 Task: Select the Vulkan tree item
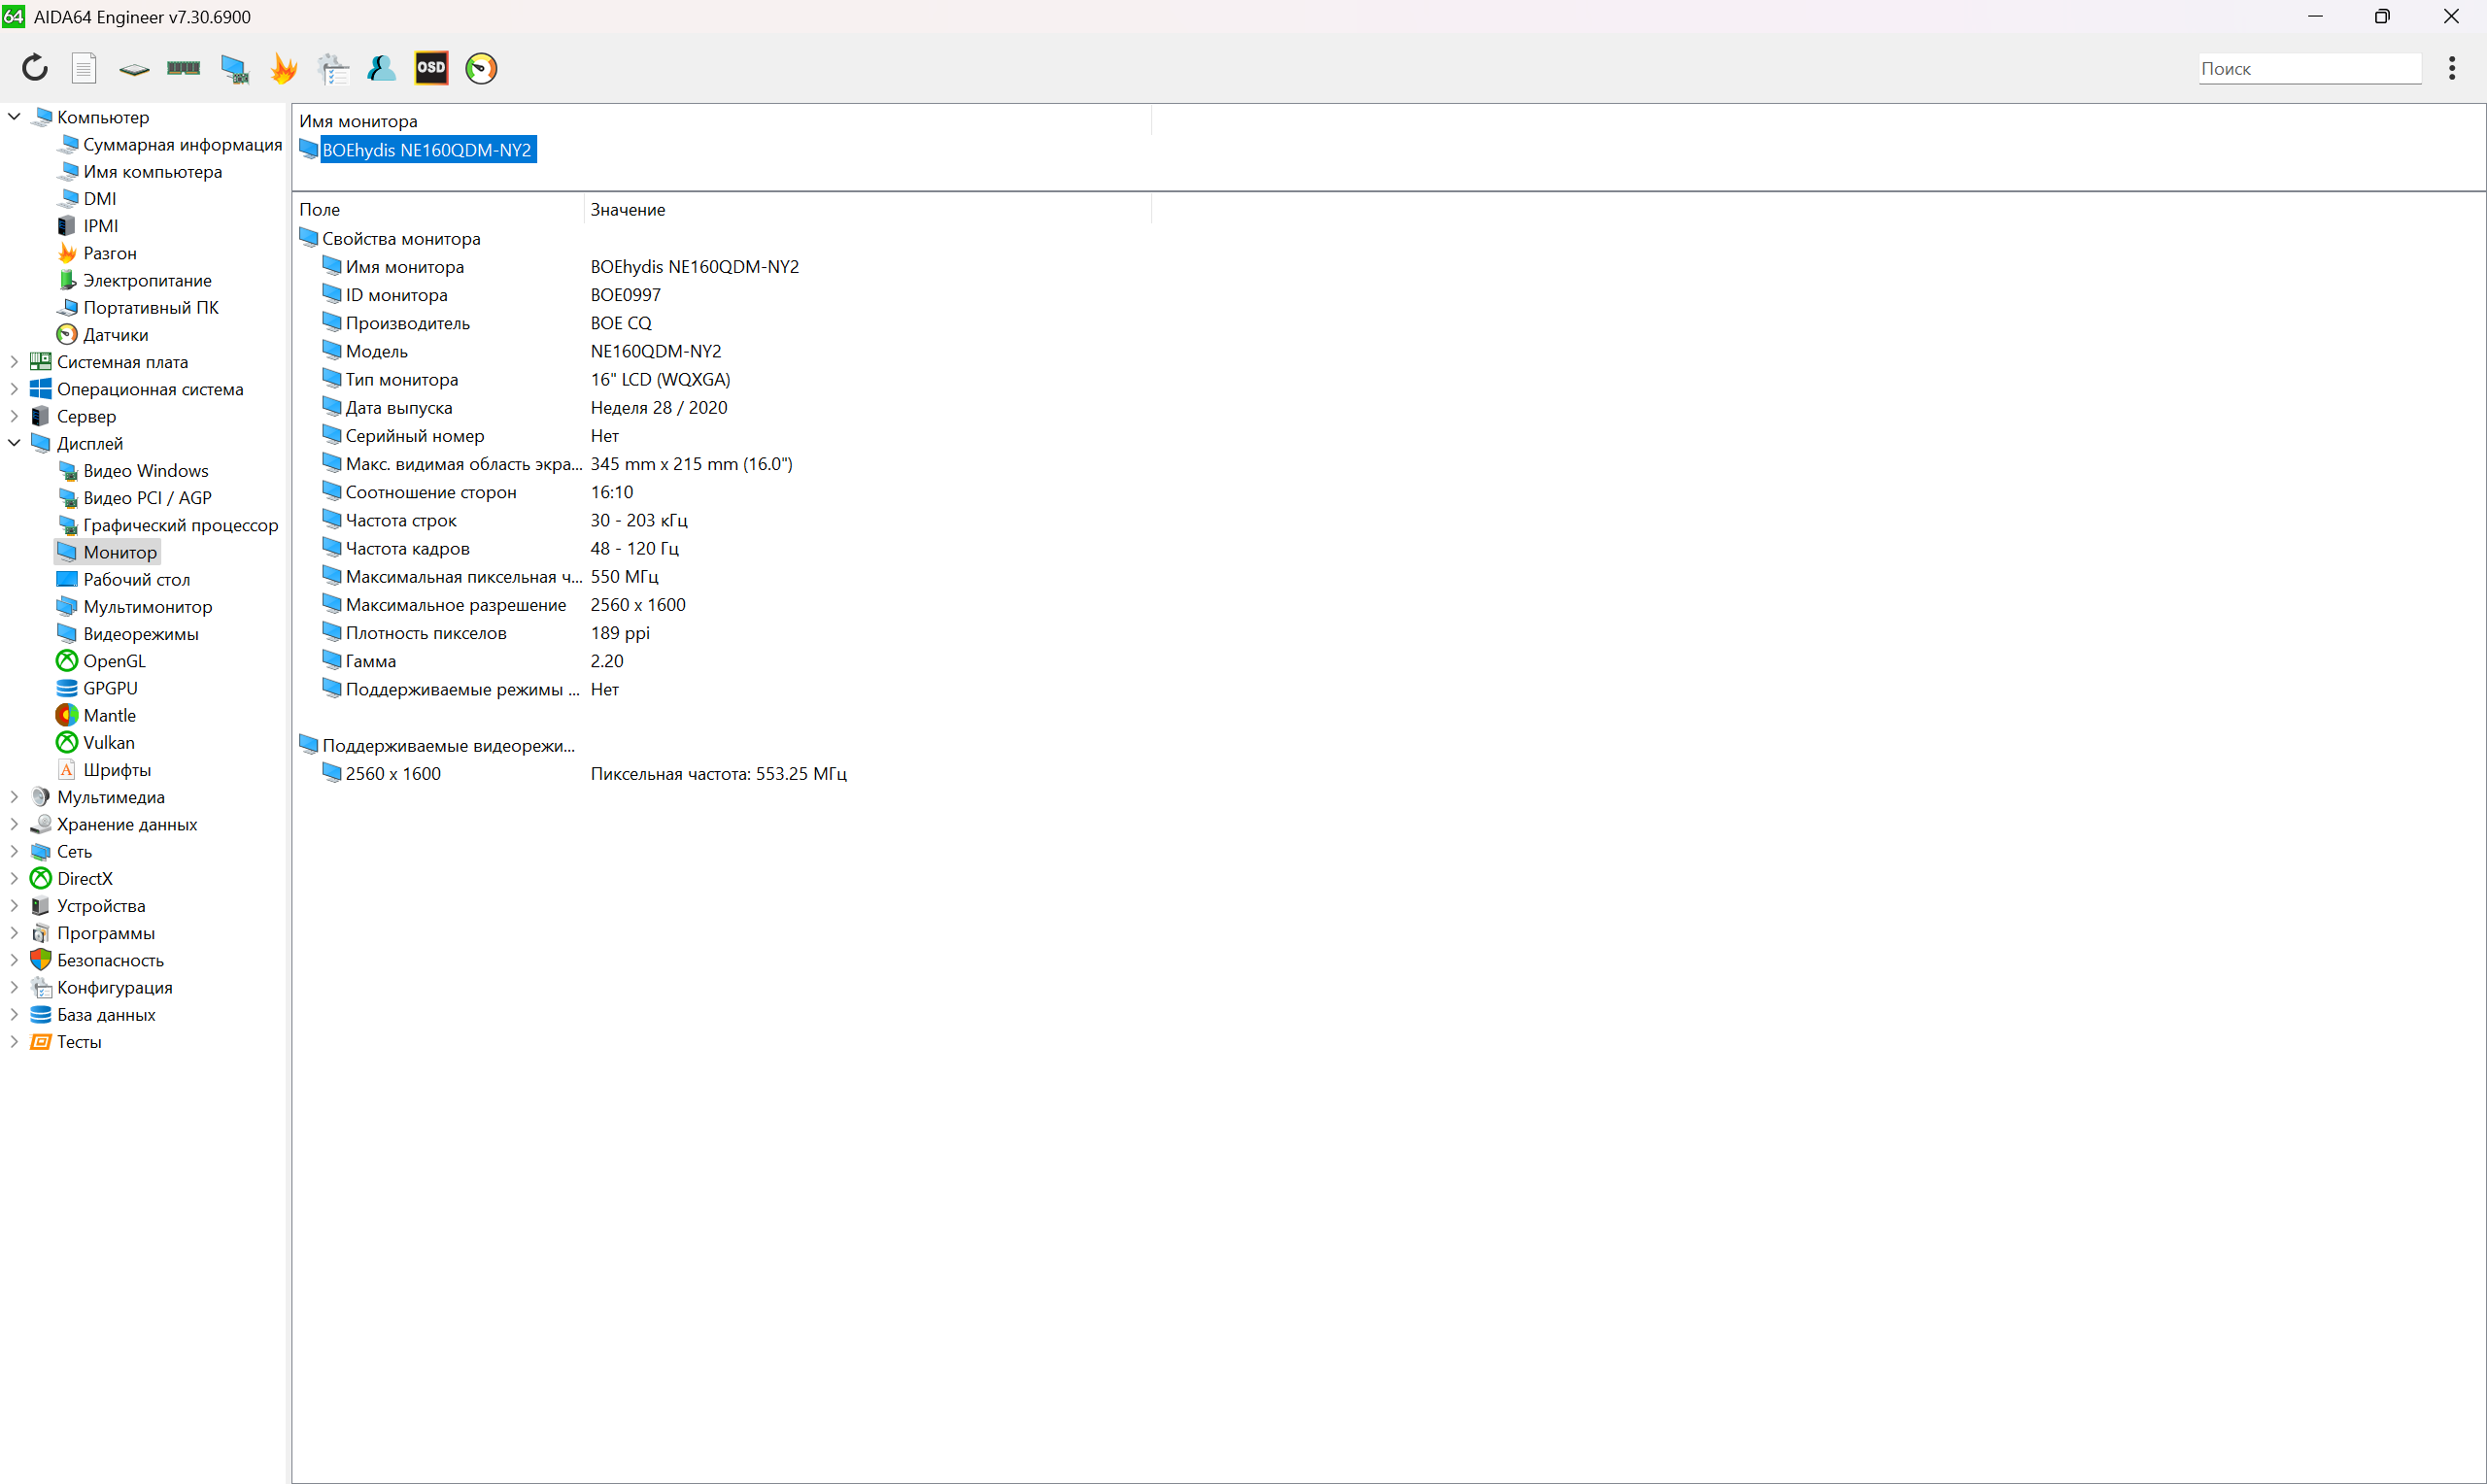[96, 743]
